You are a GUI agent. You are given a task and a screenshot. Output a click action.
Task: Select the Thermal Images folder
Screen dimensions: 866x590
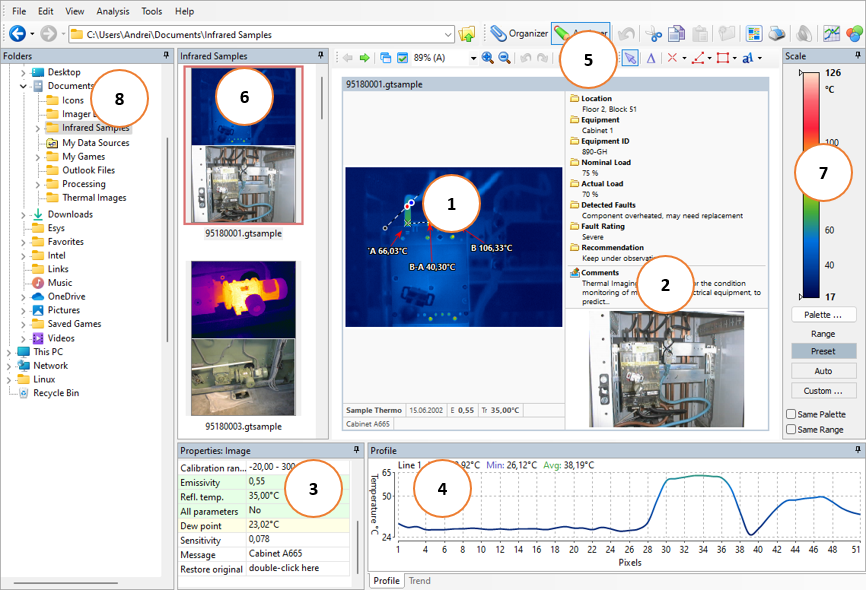(x=94, y=197)
